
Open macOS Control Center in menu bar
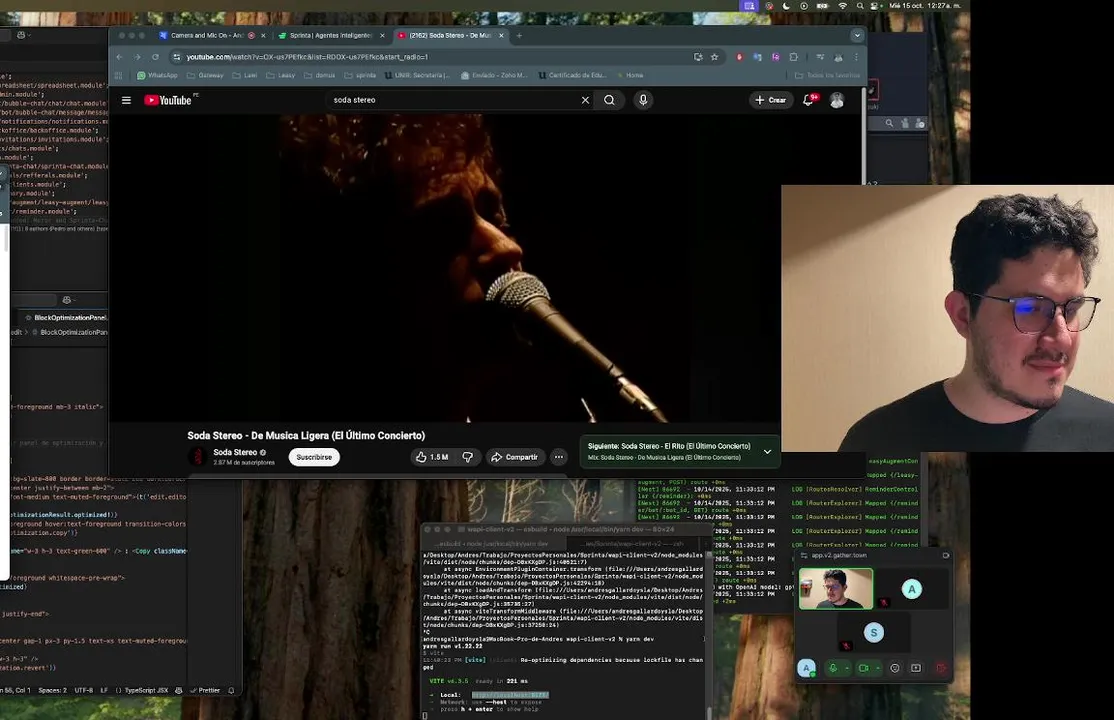coord(875,6)
